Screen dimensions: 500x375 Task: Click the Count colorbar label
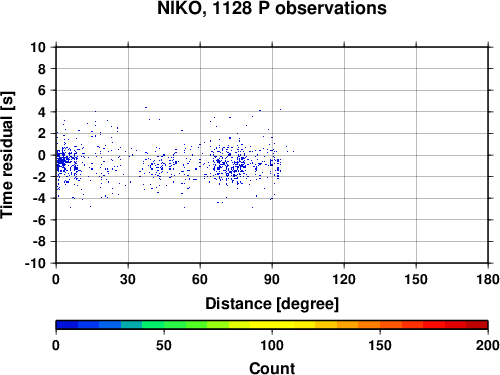[x=272, y=368]
